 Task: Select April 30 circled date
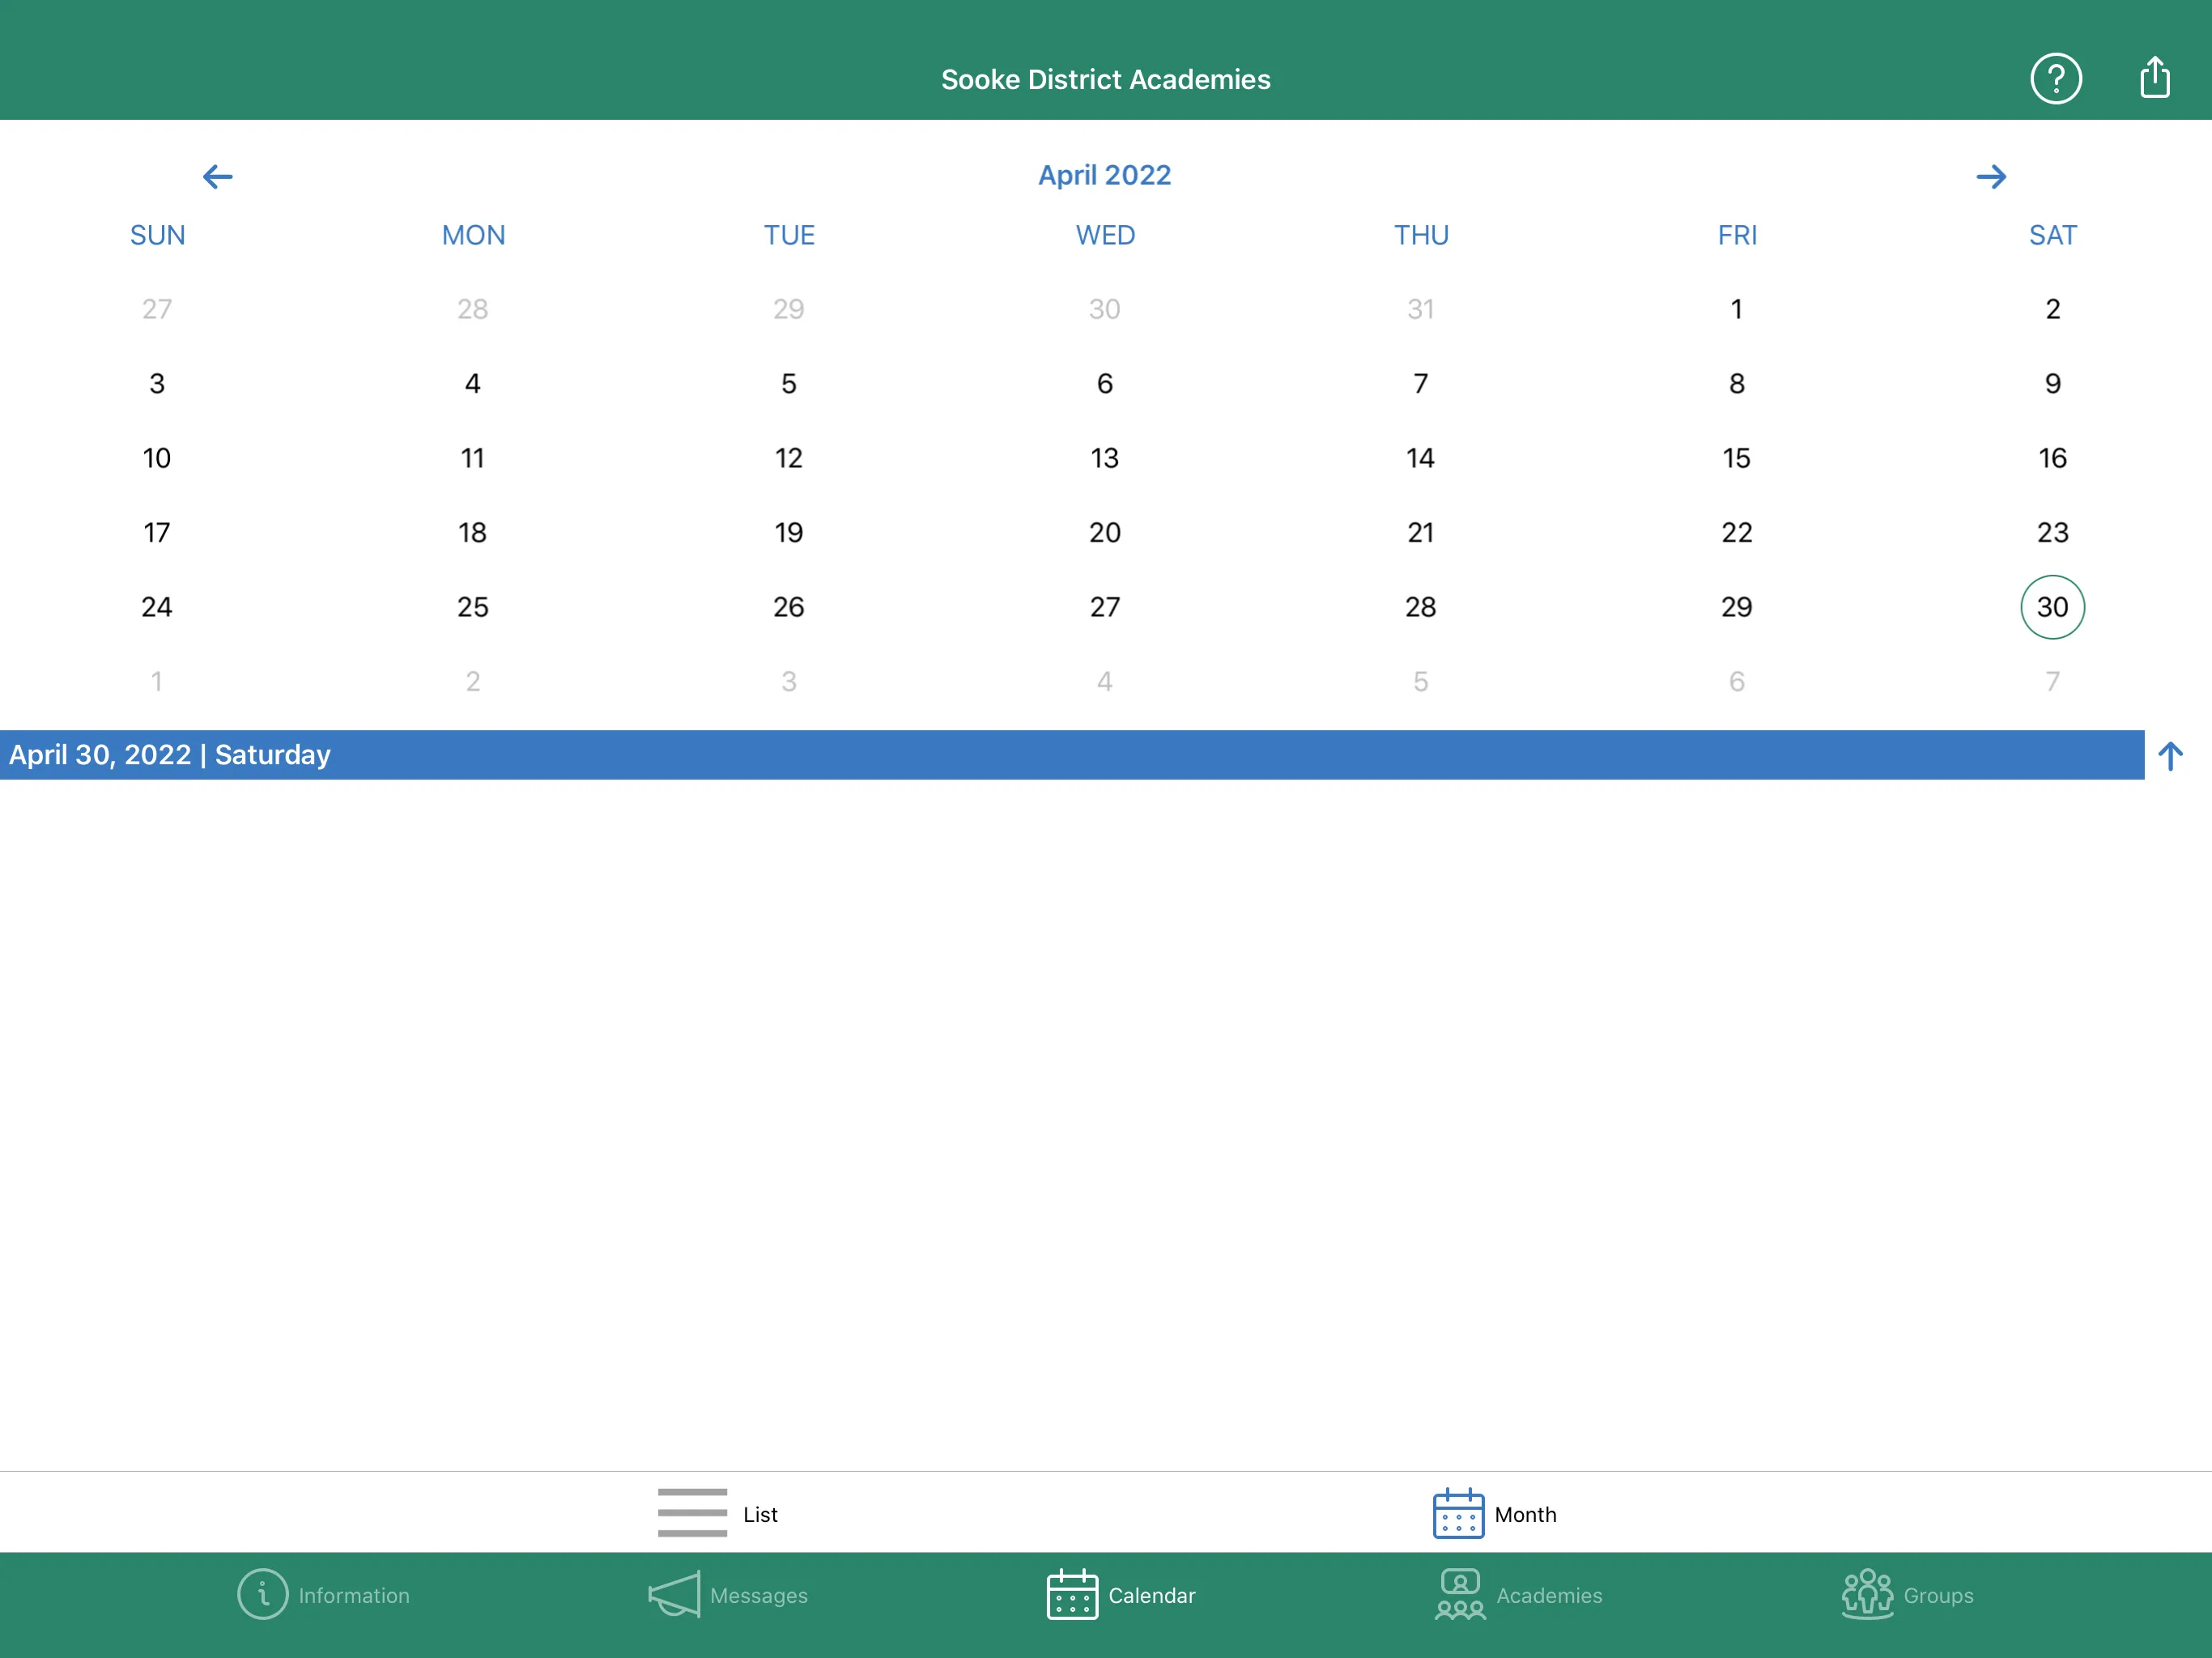(x=2052, y=606)
